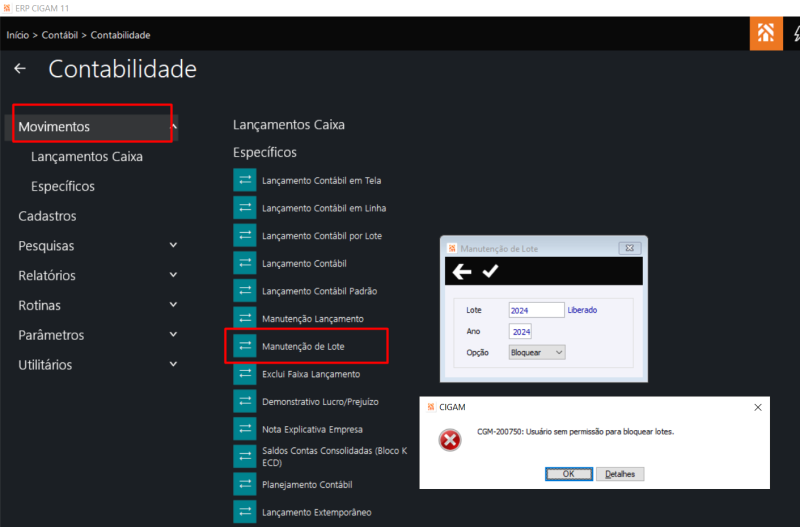Open Manutenção de Lote label
Viewport: 800px width, 527px height.
303,346
